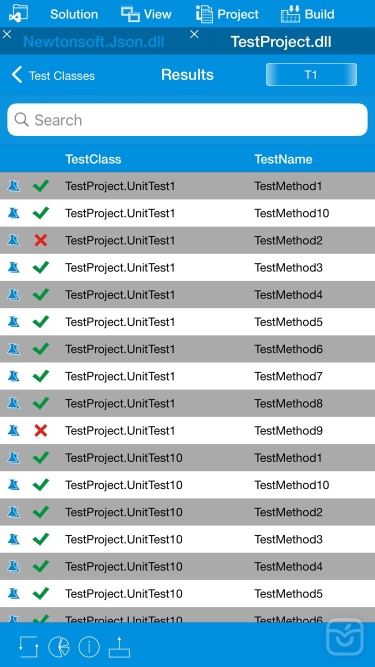
Task: Click green passed checkmark for UnitTest1 TestMethod7
Action: (x=41, y=376)
